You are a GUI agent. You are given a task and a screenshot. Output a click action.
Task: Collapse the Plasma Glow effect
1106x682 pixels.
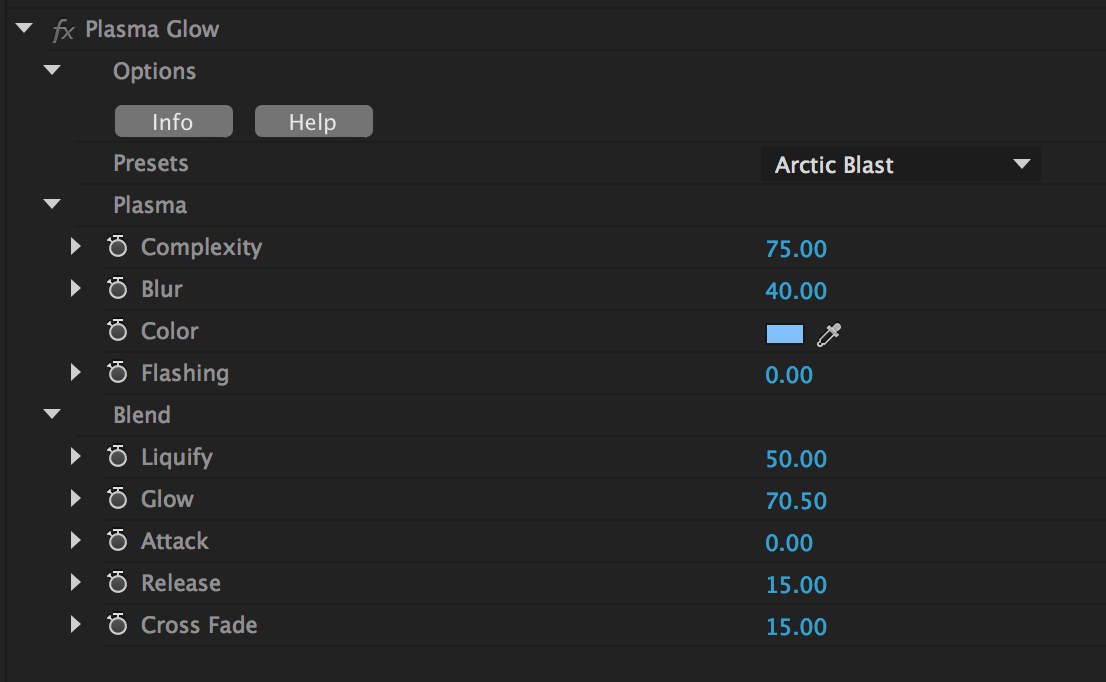tap(25, 29)
